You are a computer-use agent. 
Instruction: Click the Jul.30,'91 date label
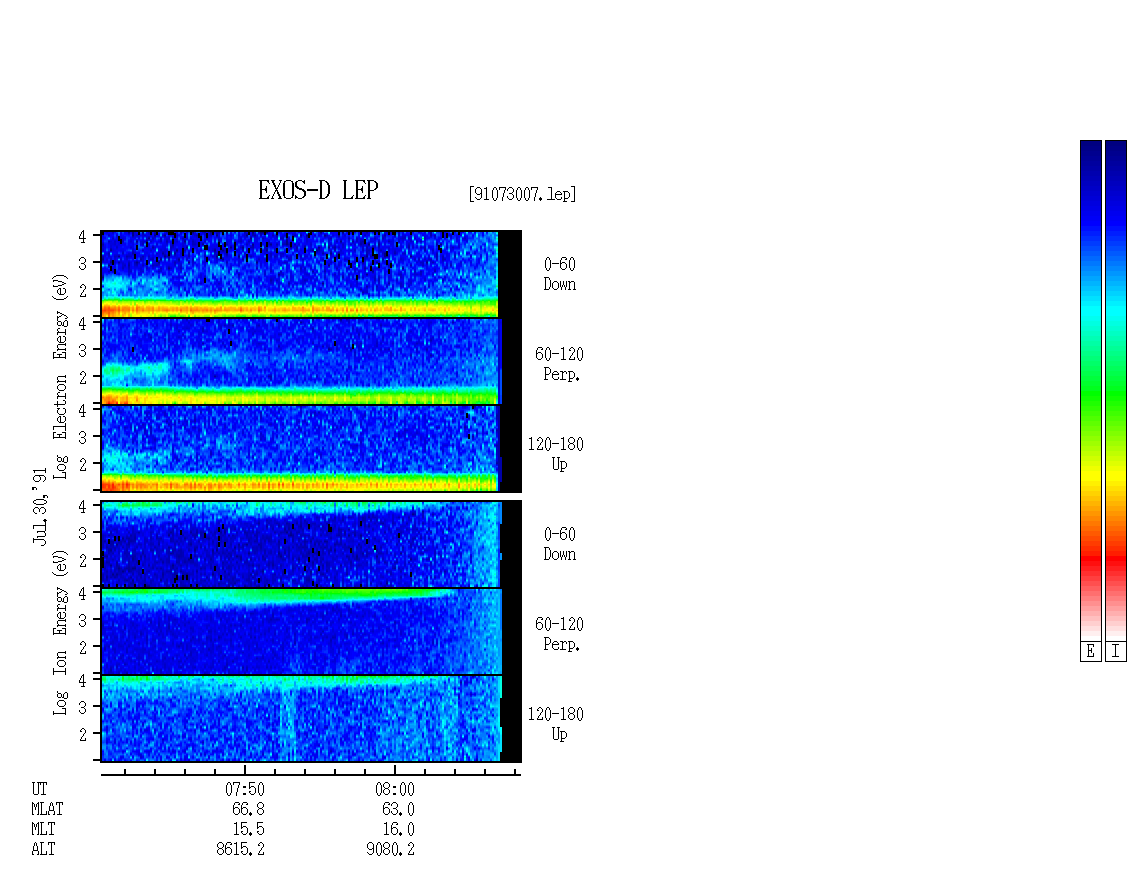tap(40, 506)
